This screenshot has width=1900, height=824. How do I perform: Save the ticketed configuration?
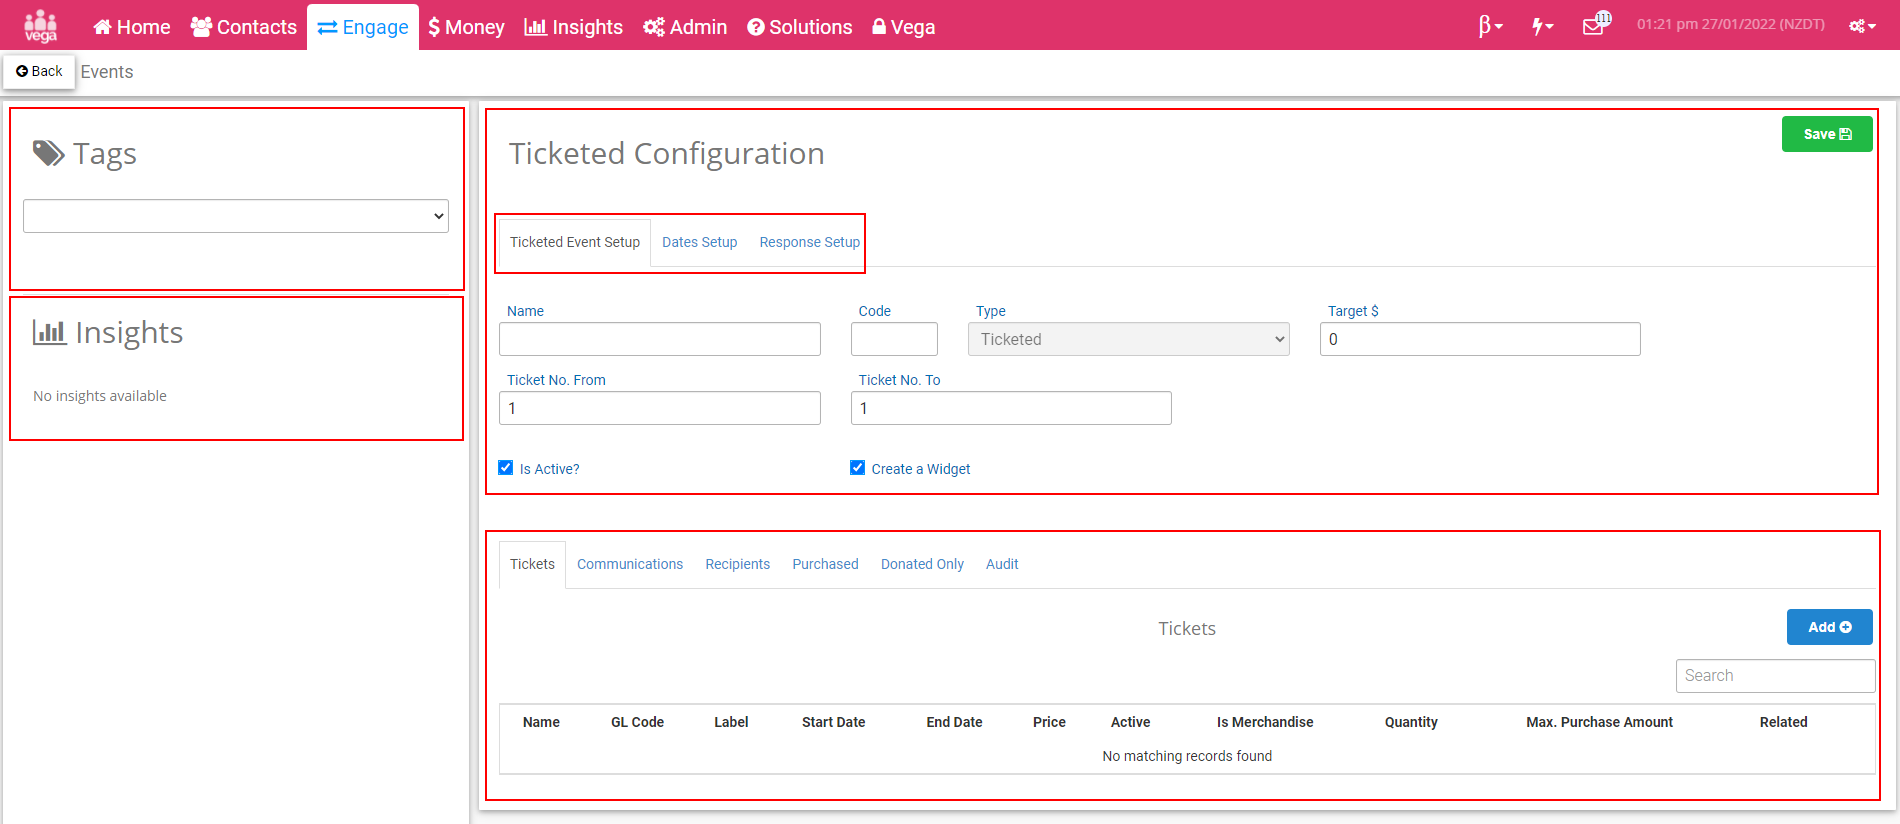1827,134
